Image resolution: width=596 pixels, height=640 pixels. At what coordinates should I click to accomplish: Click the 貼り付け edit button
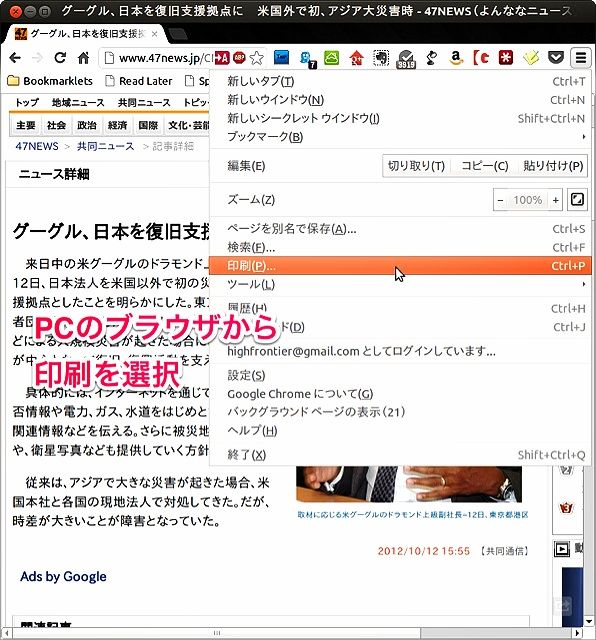(x=553, y=166)
